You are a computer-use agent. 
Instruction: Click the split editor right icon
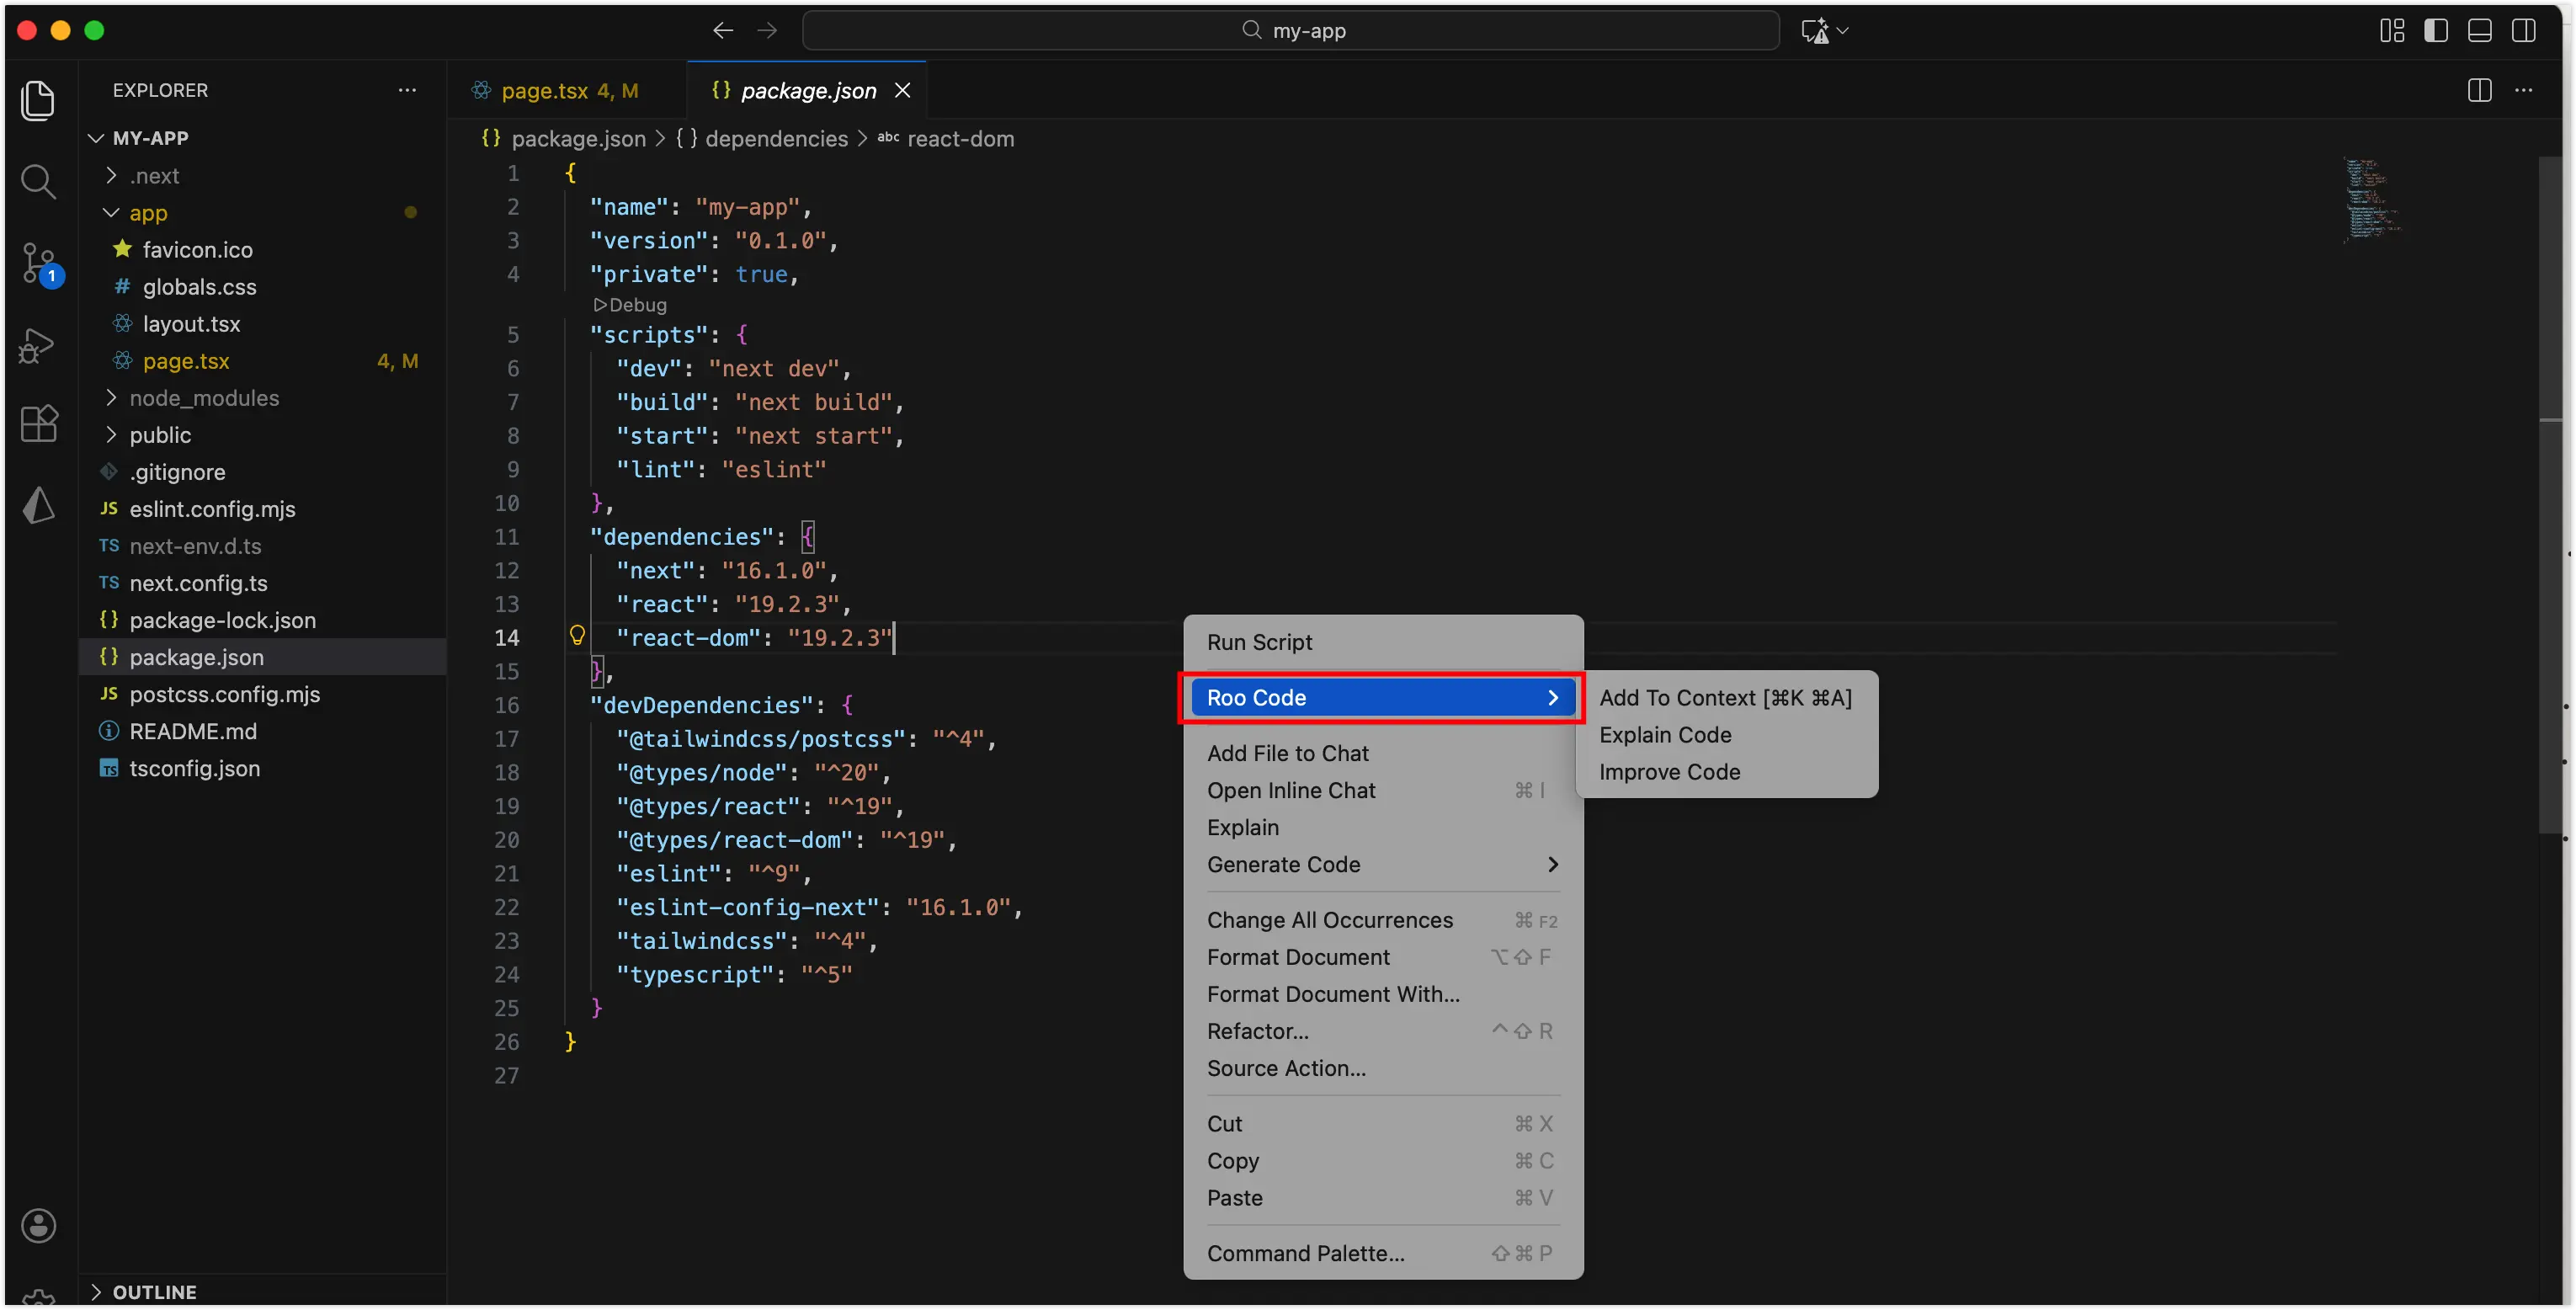pos(2479,90)
